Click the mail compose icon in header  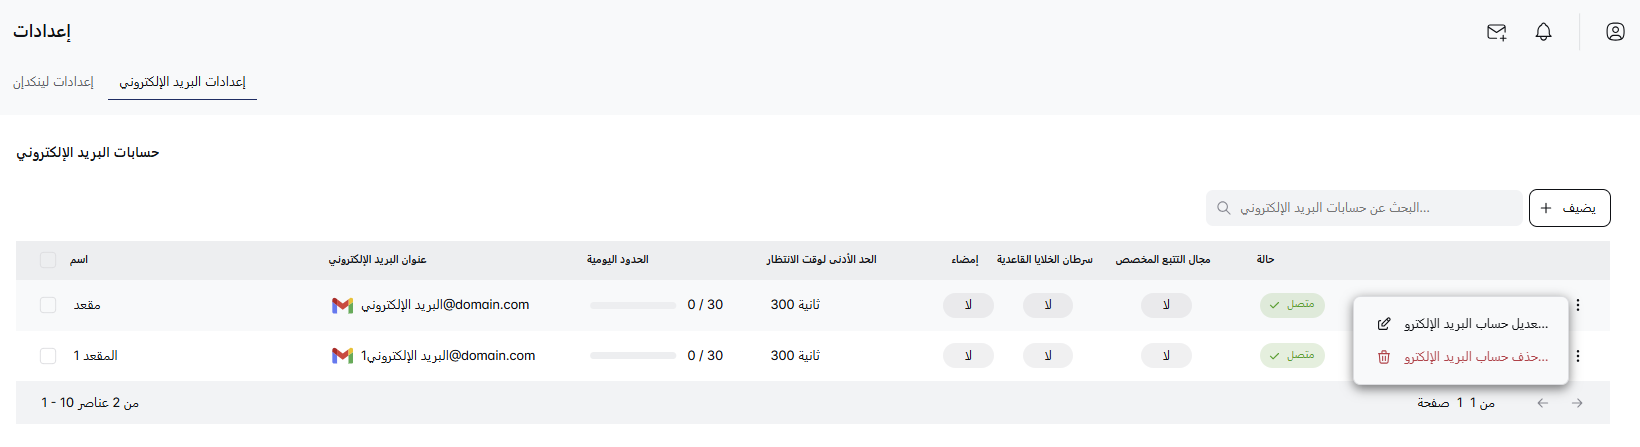[1496, 32]
